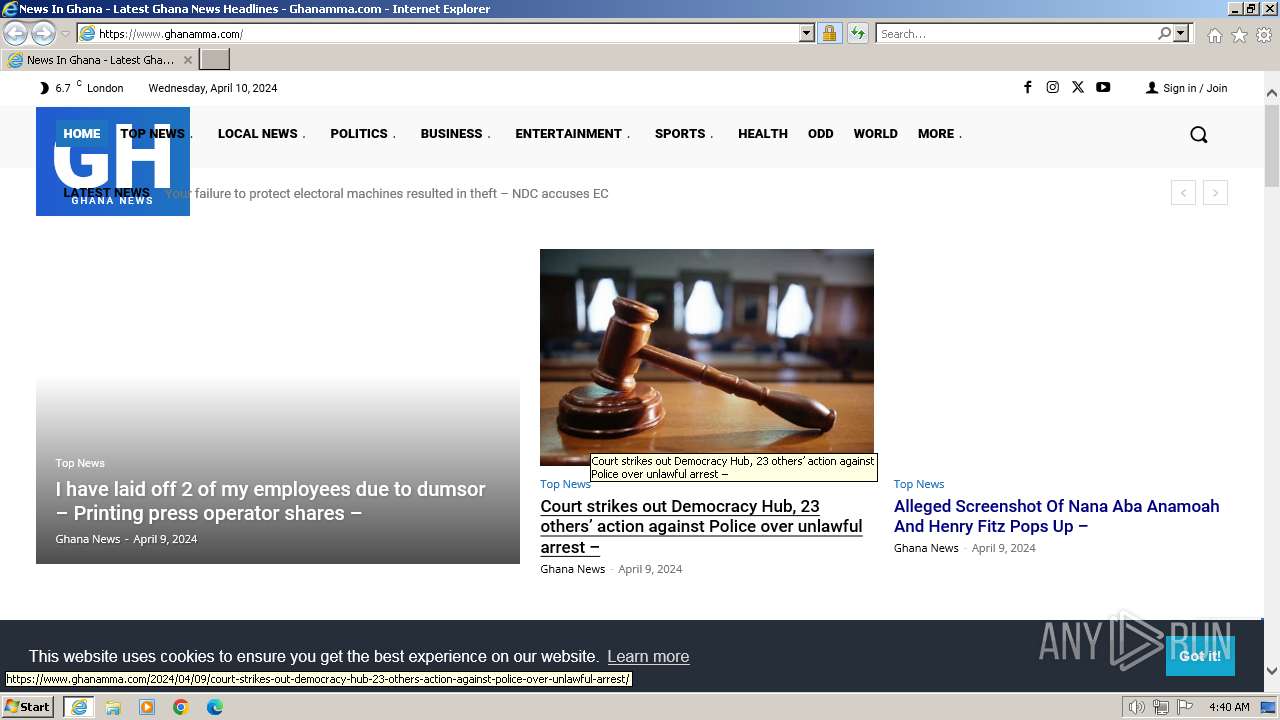Expand the MORE menu
The height and width of the screenshot is (720, 1280).
[x=940, y=134]
